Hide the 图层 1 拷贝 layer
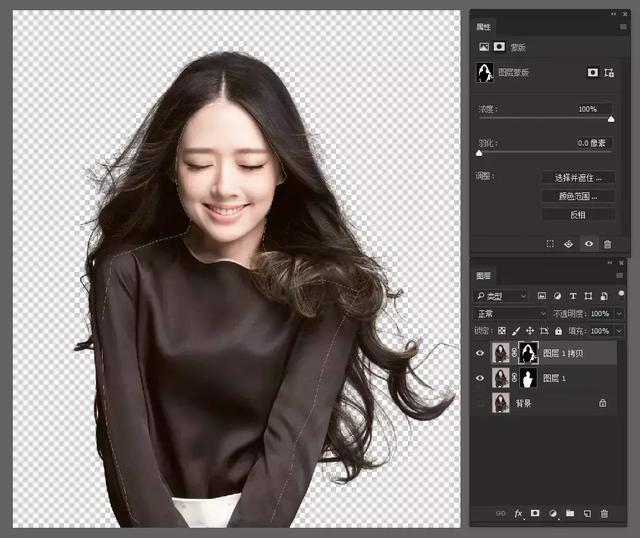 click(480, 353)
